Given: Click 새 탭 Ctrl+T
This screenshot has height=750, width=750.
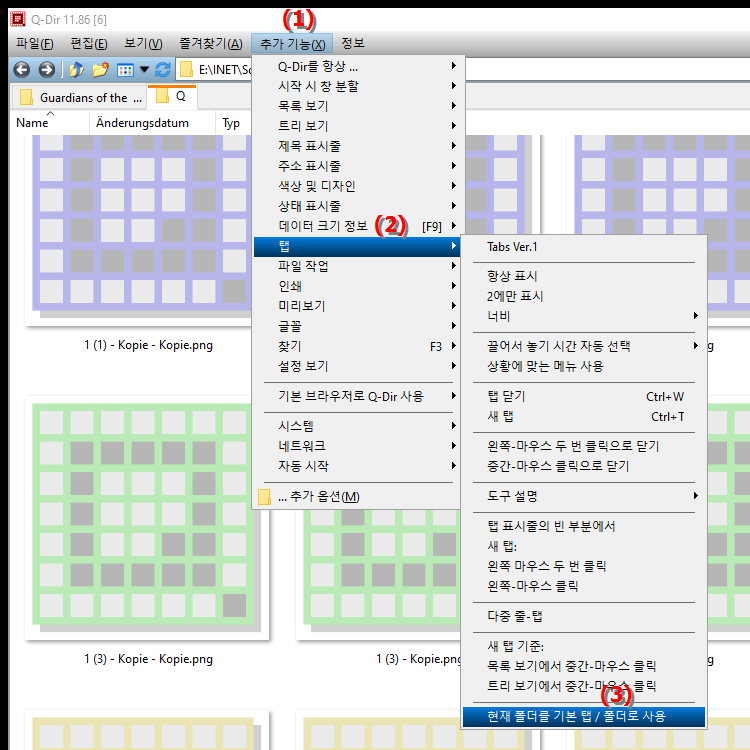Looking at the screenshot, I should pyautogui.click(x=584, y=417).
